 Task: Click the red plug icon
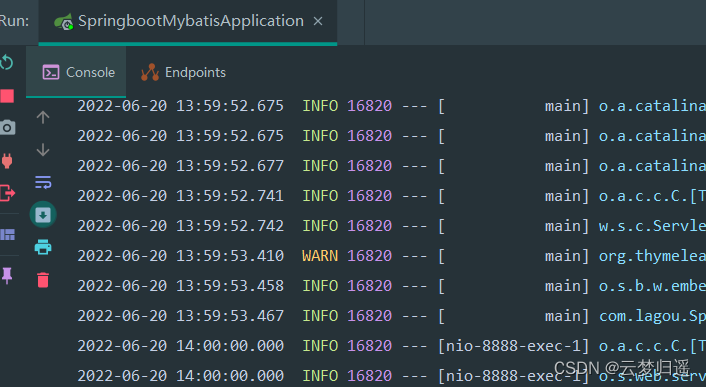tap(7, 161)
